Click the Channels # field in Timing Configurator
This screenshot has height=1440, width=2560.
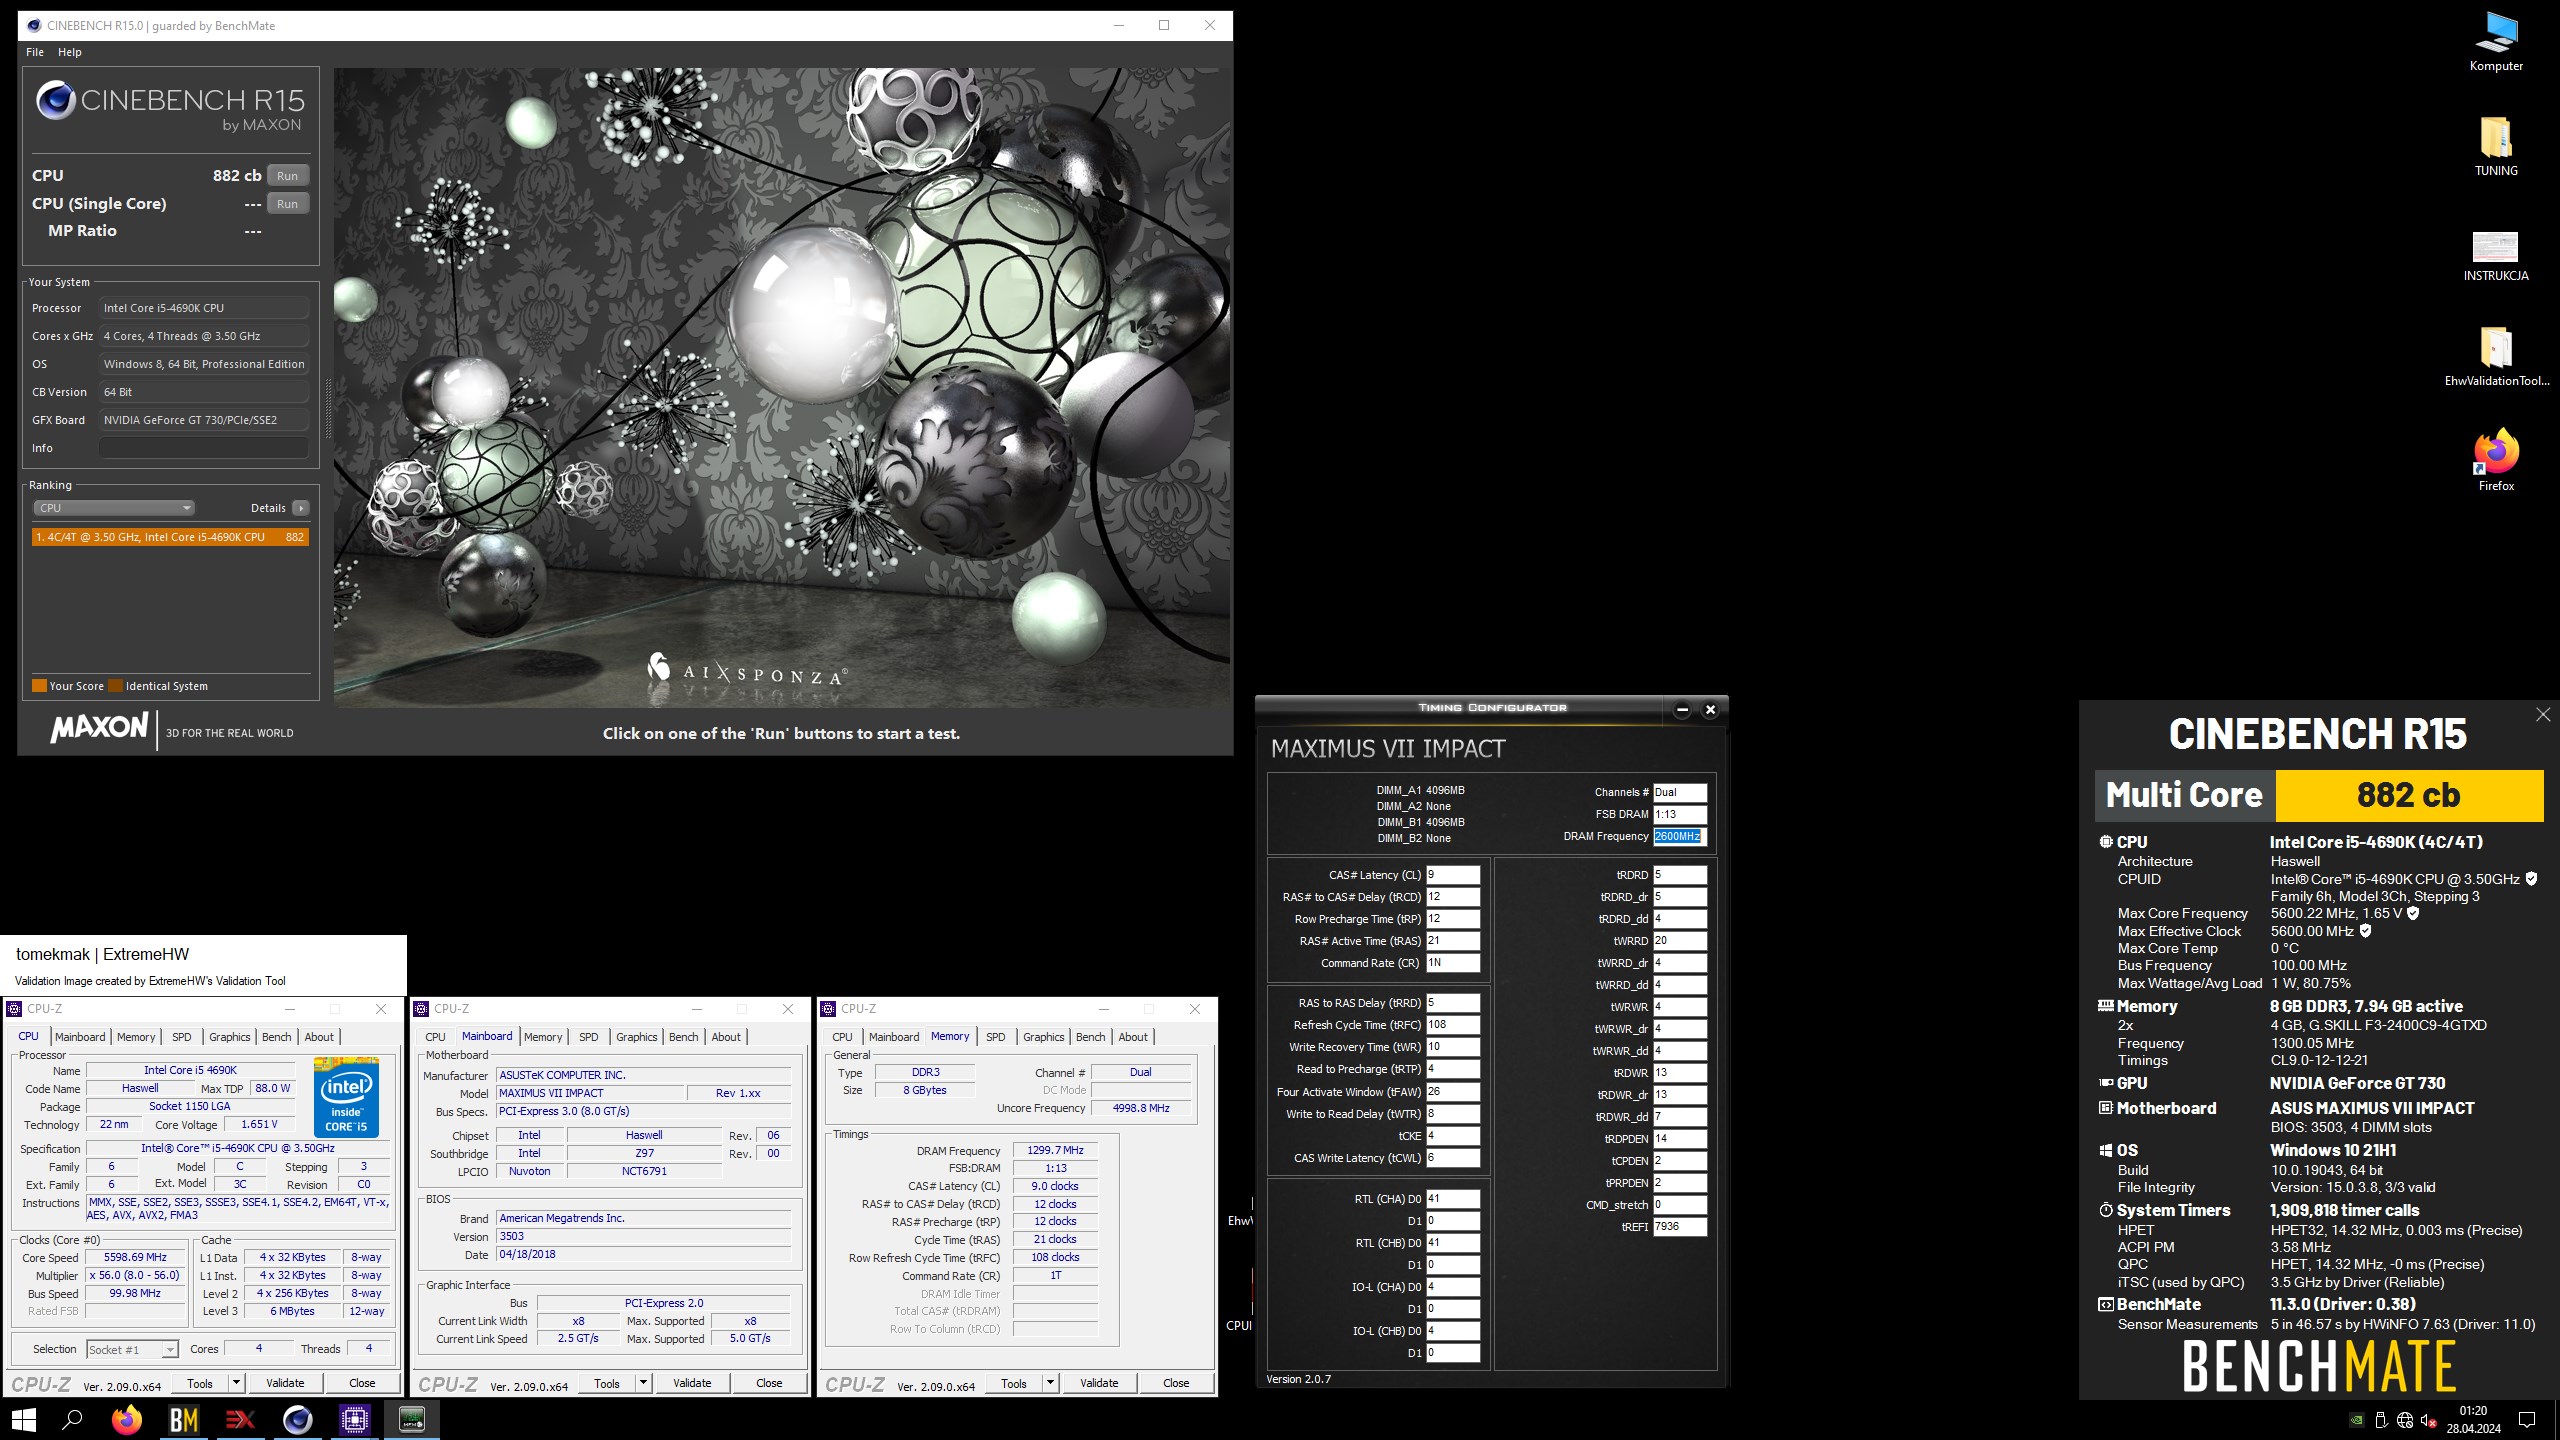(1680, 792)
